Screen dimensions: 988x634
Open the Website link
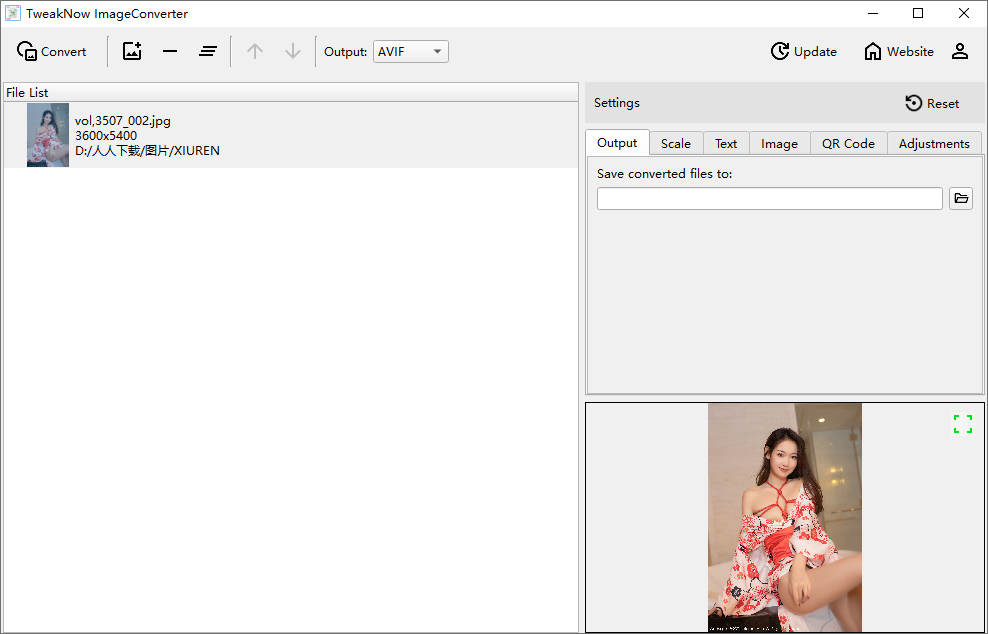[x=898, y=52]
